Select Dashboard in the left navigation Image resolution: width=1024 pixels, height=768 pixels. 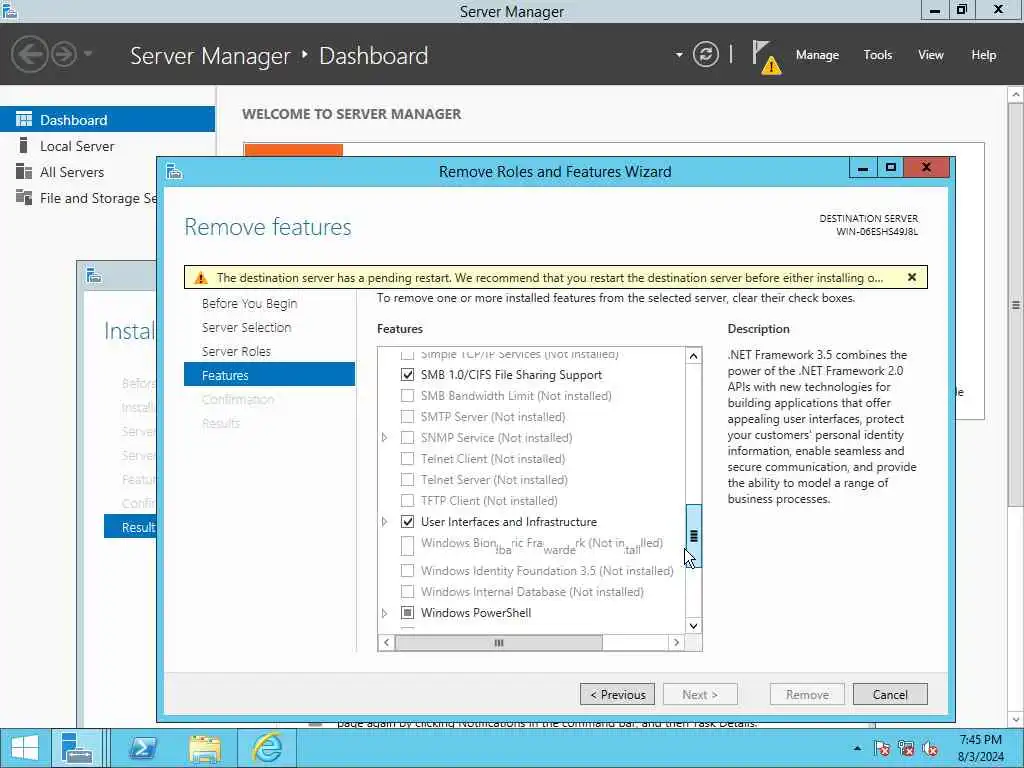point(107,120)
